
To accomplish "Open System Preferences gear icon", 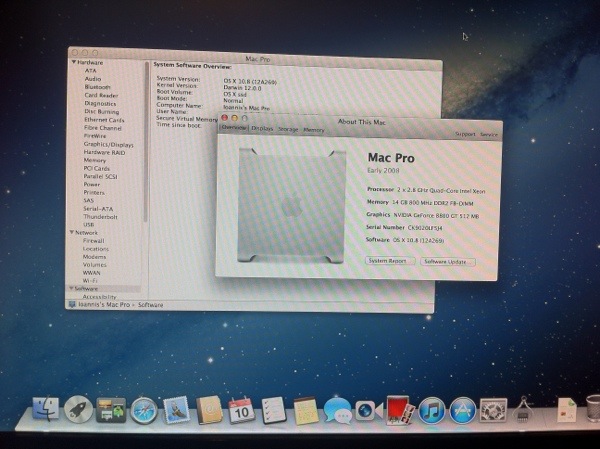I will click(x=493, y=411).
